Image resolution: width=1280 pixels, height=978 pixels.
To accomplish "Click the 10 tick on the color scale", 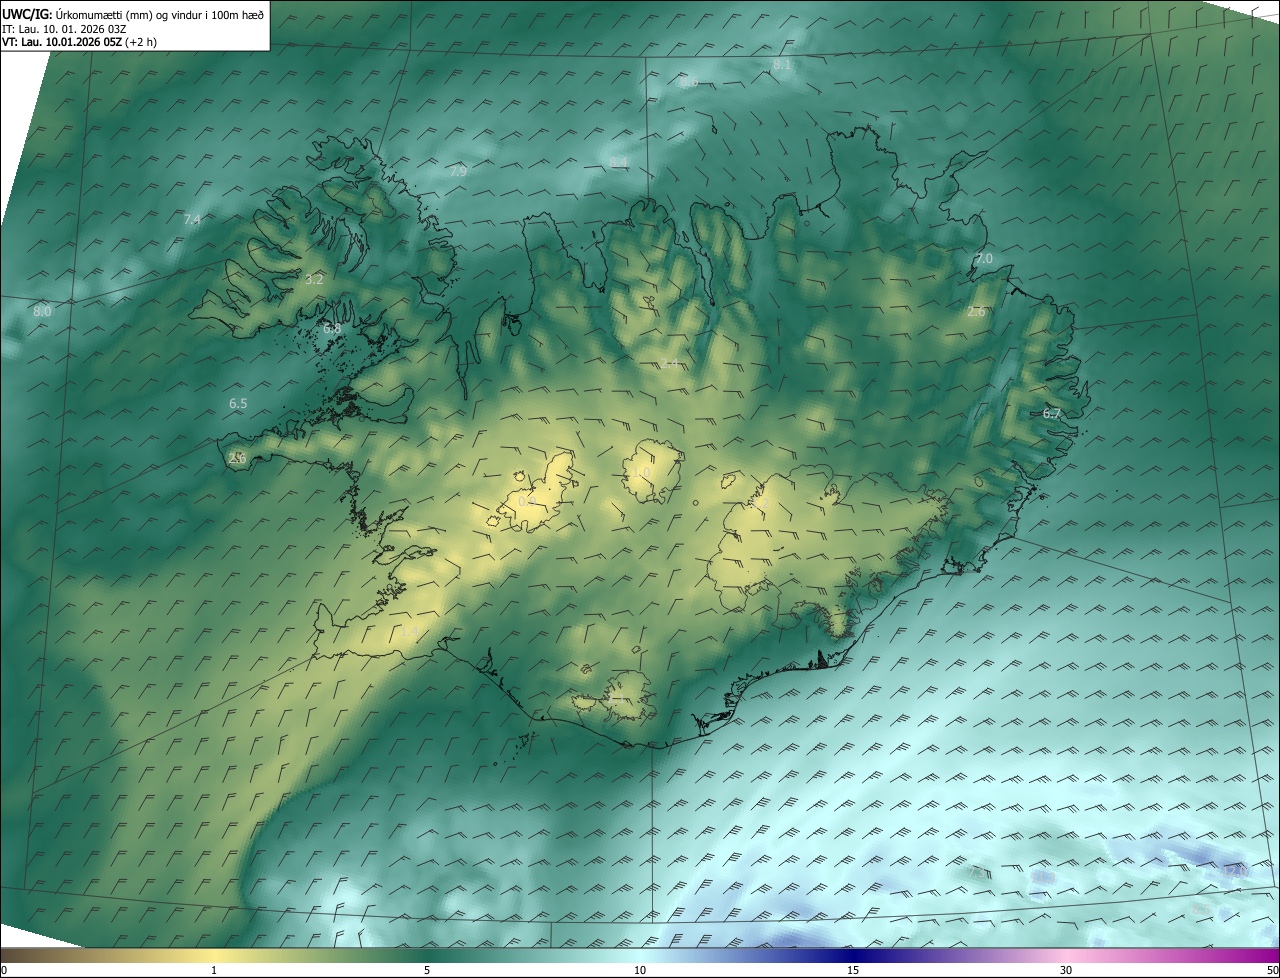I will [x=640, y=970].
